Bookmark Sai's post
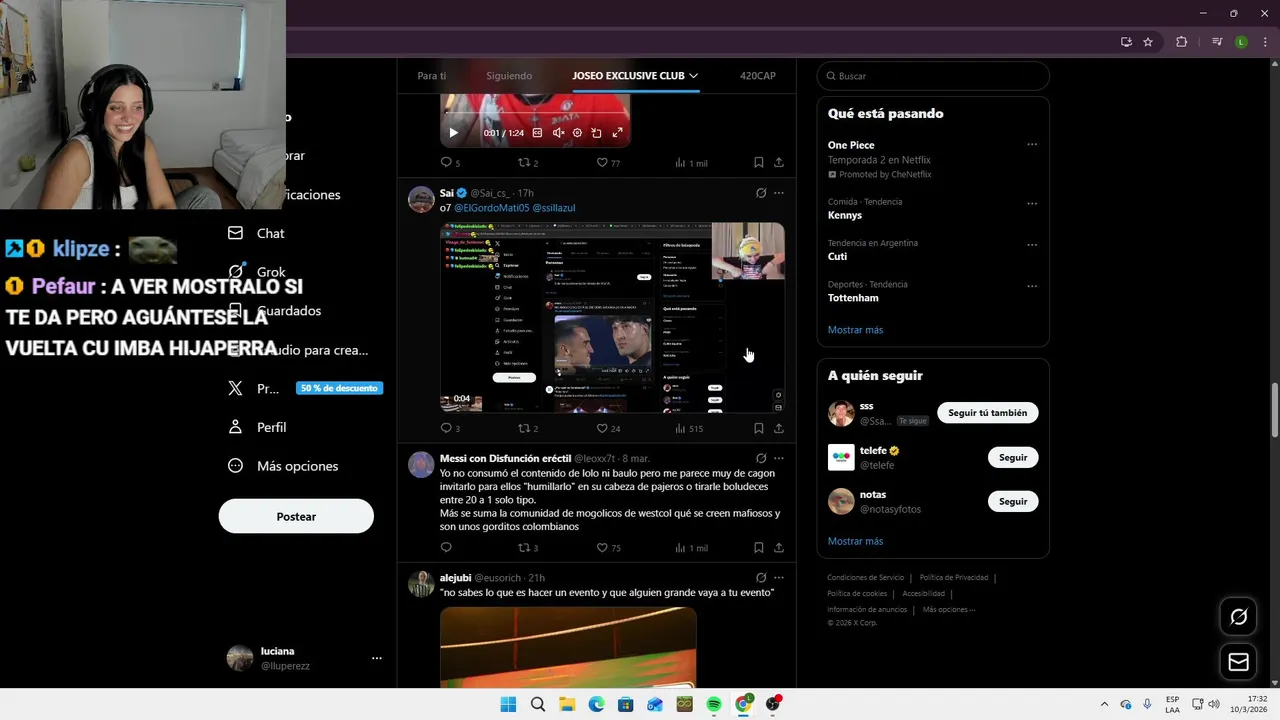Screen dimensions: 1280x720 click(759, 429)
